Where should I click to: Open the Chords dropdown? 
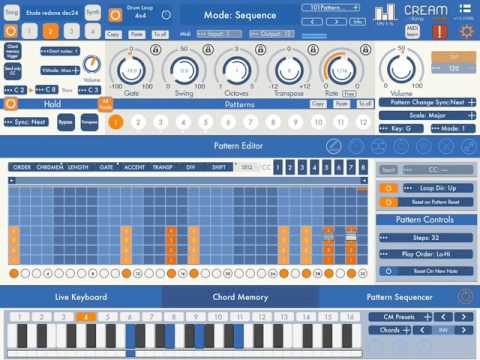coord(390,330)
